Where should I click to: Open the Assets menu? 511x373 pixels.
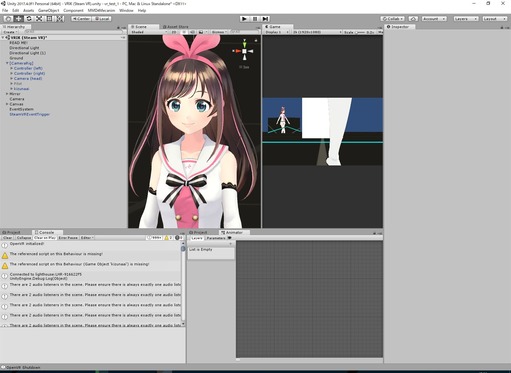pos(29,10)
